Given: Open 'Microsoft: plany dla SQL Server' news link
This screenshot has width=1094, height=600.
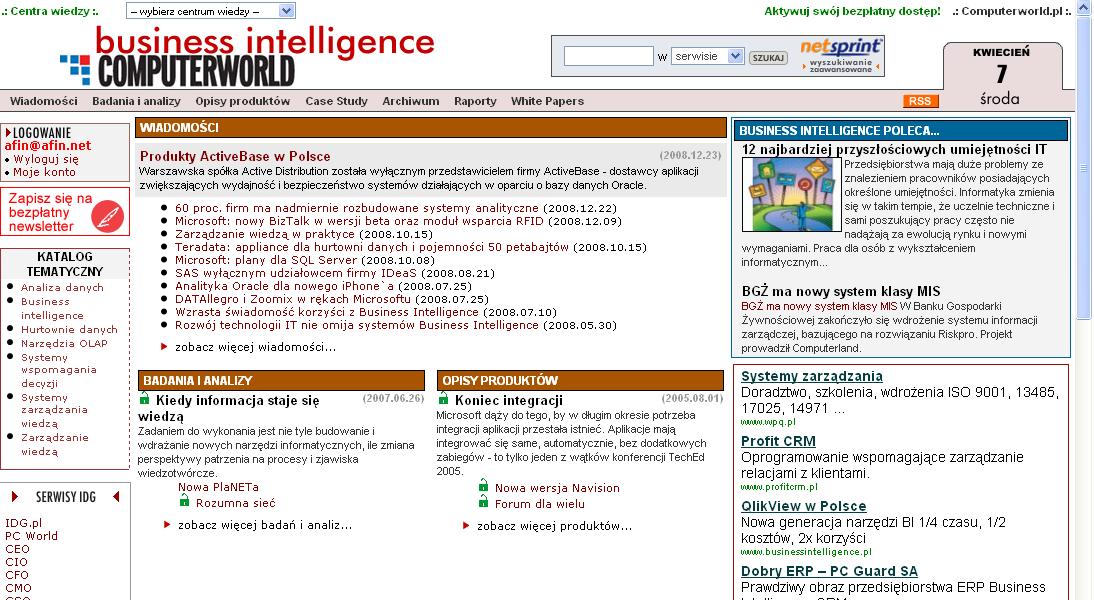Looking at the screenshot, I should pos(266,260).
